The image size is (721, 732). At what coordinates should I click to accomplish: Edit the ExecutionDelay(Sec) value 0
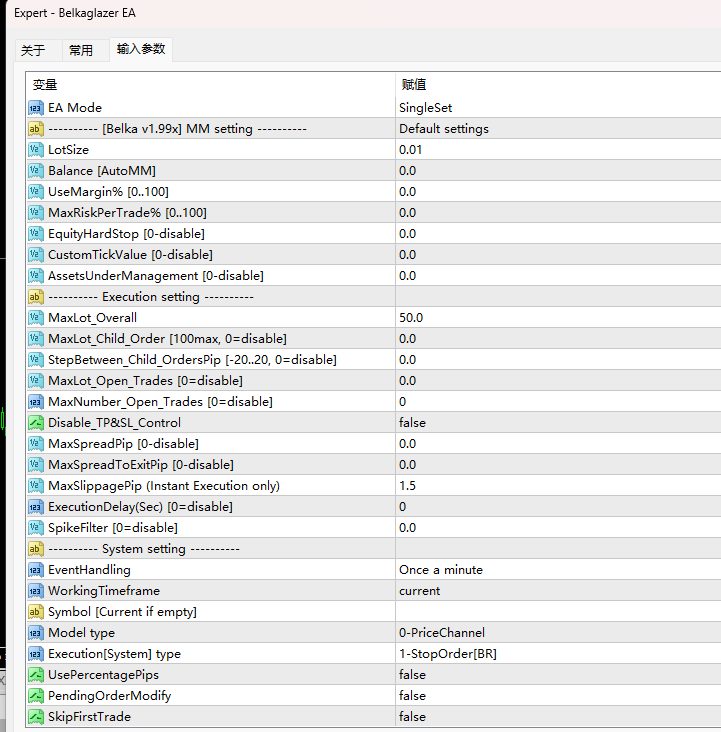point(558,507)
